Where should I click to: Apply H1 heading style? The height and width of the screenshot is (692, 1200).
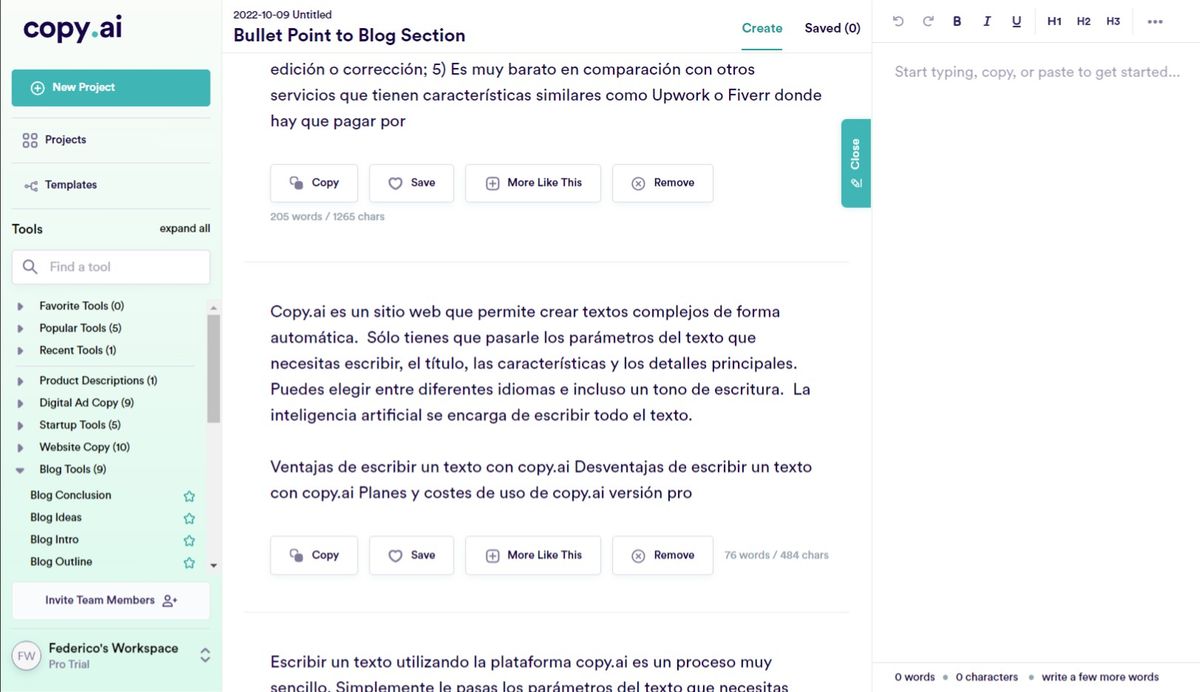tap(1054, 21)
